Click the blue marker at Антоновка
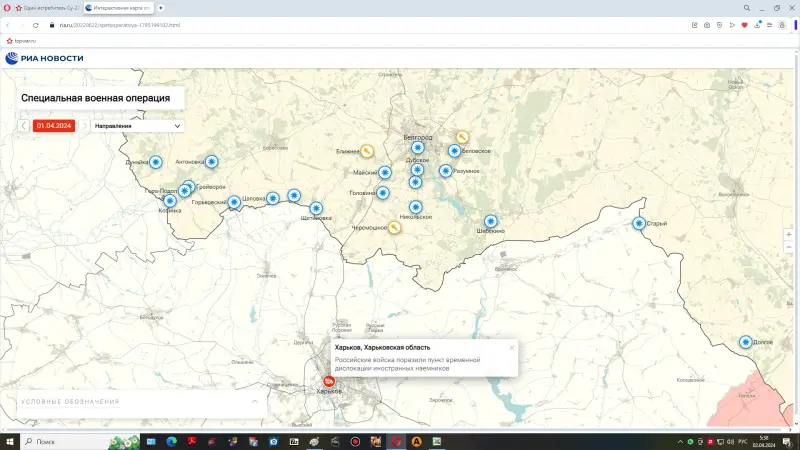Image resolution: width=800 pixels, height=450 pixels. [x=211, y=161]
